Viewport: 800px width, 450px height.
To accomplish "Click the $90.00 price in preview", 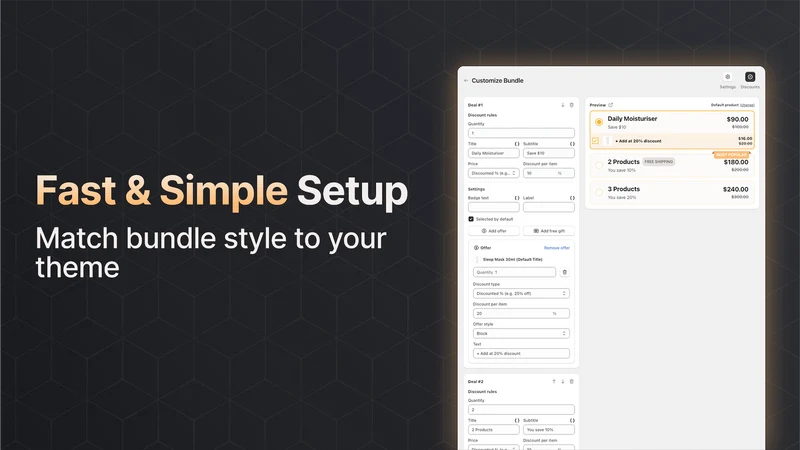I will (x=737, y=119).
